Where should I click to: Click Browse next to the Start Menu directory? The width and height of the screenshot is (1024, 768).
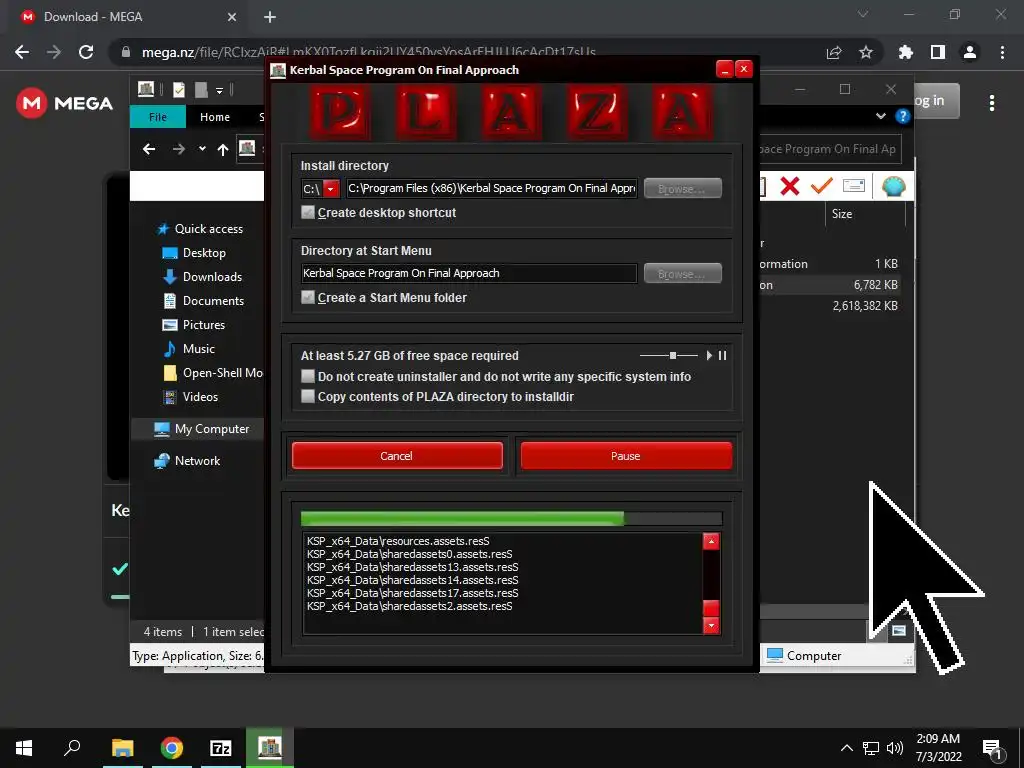[682, 273]
